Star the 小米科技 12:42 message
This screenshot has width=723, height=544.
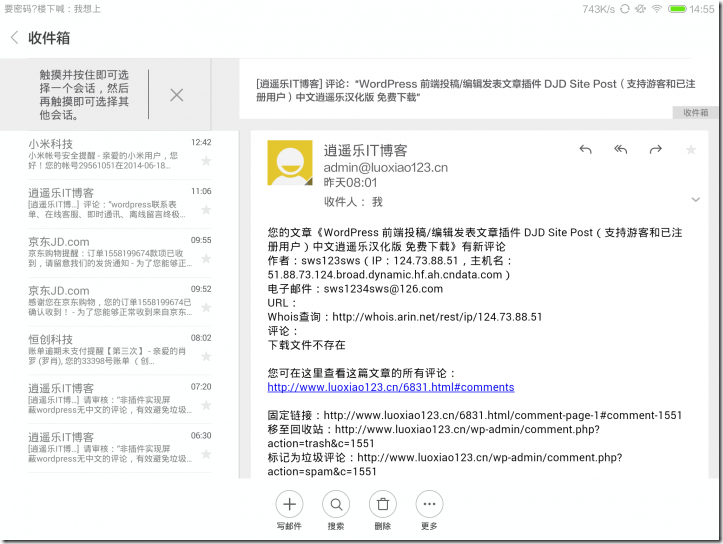pyautogui.click(x=206, y=161)
